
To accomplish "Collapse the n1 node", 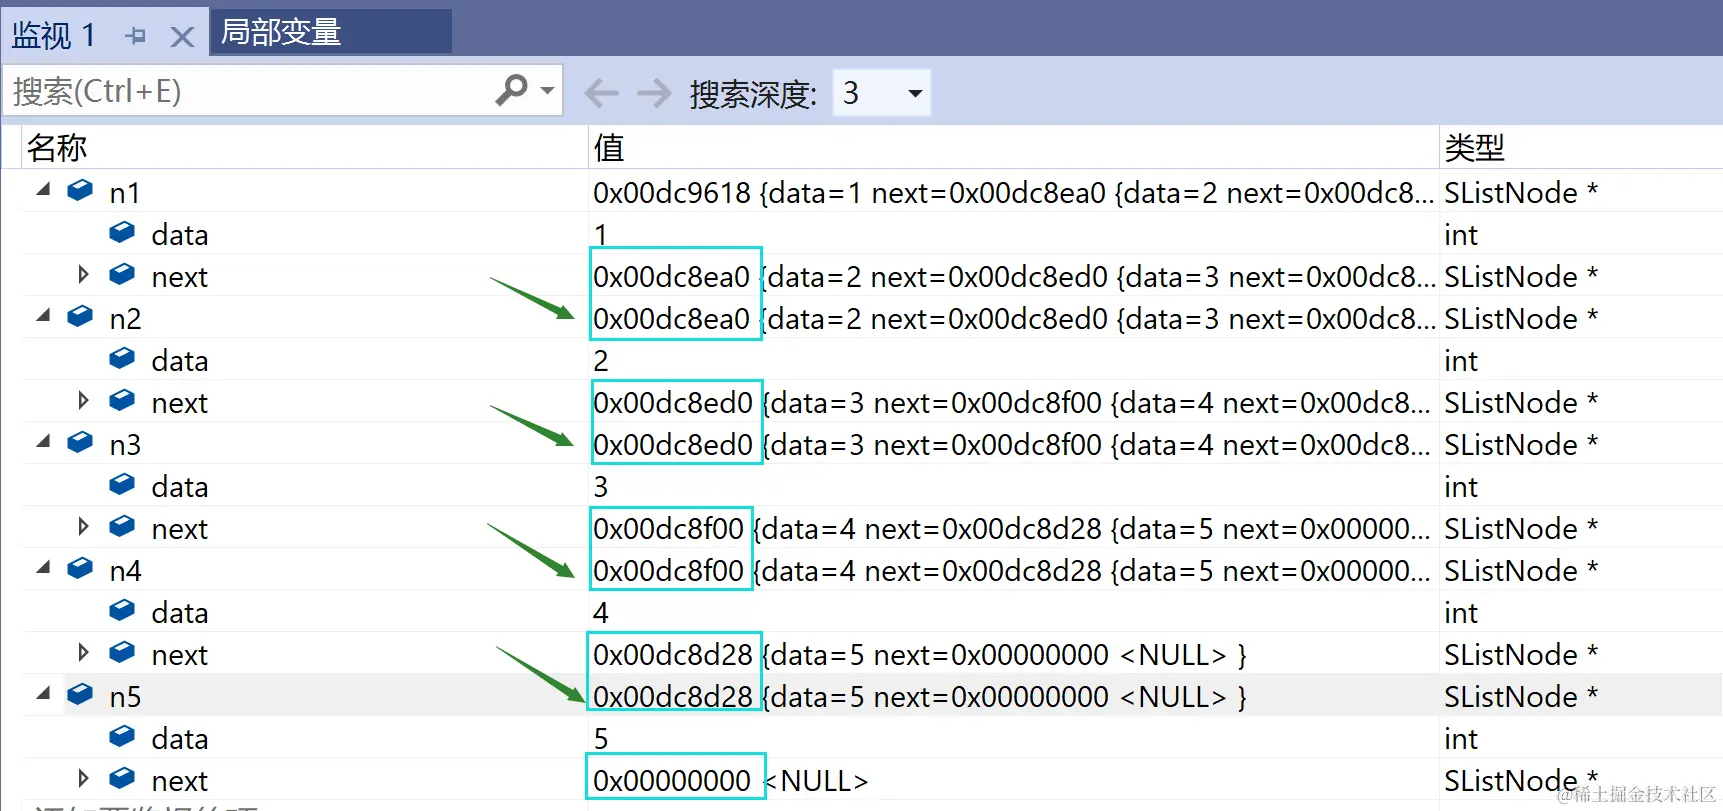I will [x=43, y=189].
